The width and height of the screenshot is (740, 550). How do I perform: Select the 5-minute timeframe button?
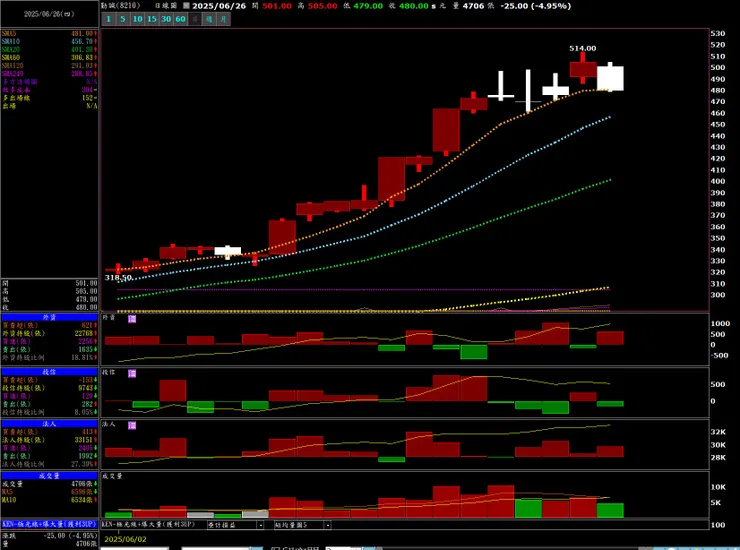123,19
